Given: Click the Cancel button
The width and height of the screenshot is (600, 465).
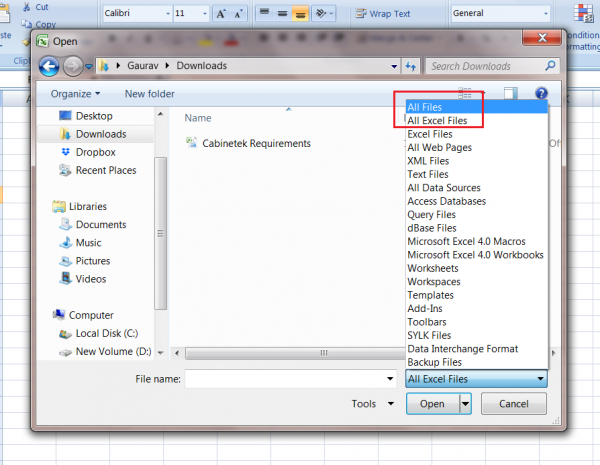Looking at the screenshot, I should point(513,404).
